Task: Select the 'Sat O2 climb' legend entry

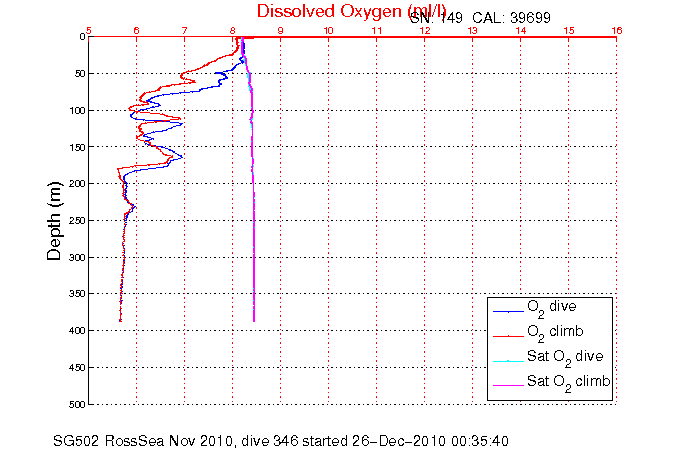Action: pyautogui.click(x=569, y=382)
